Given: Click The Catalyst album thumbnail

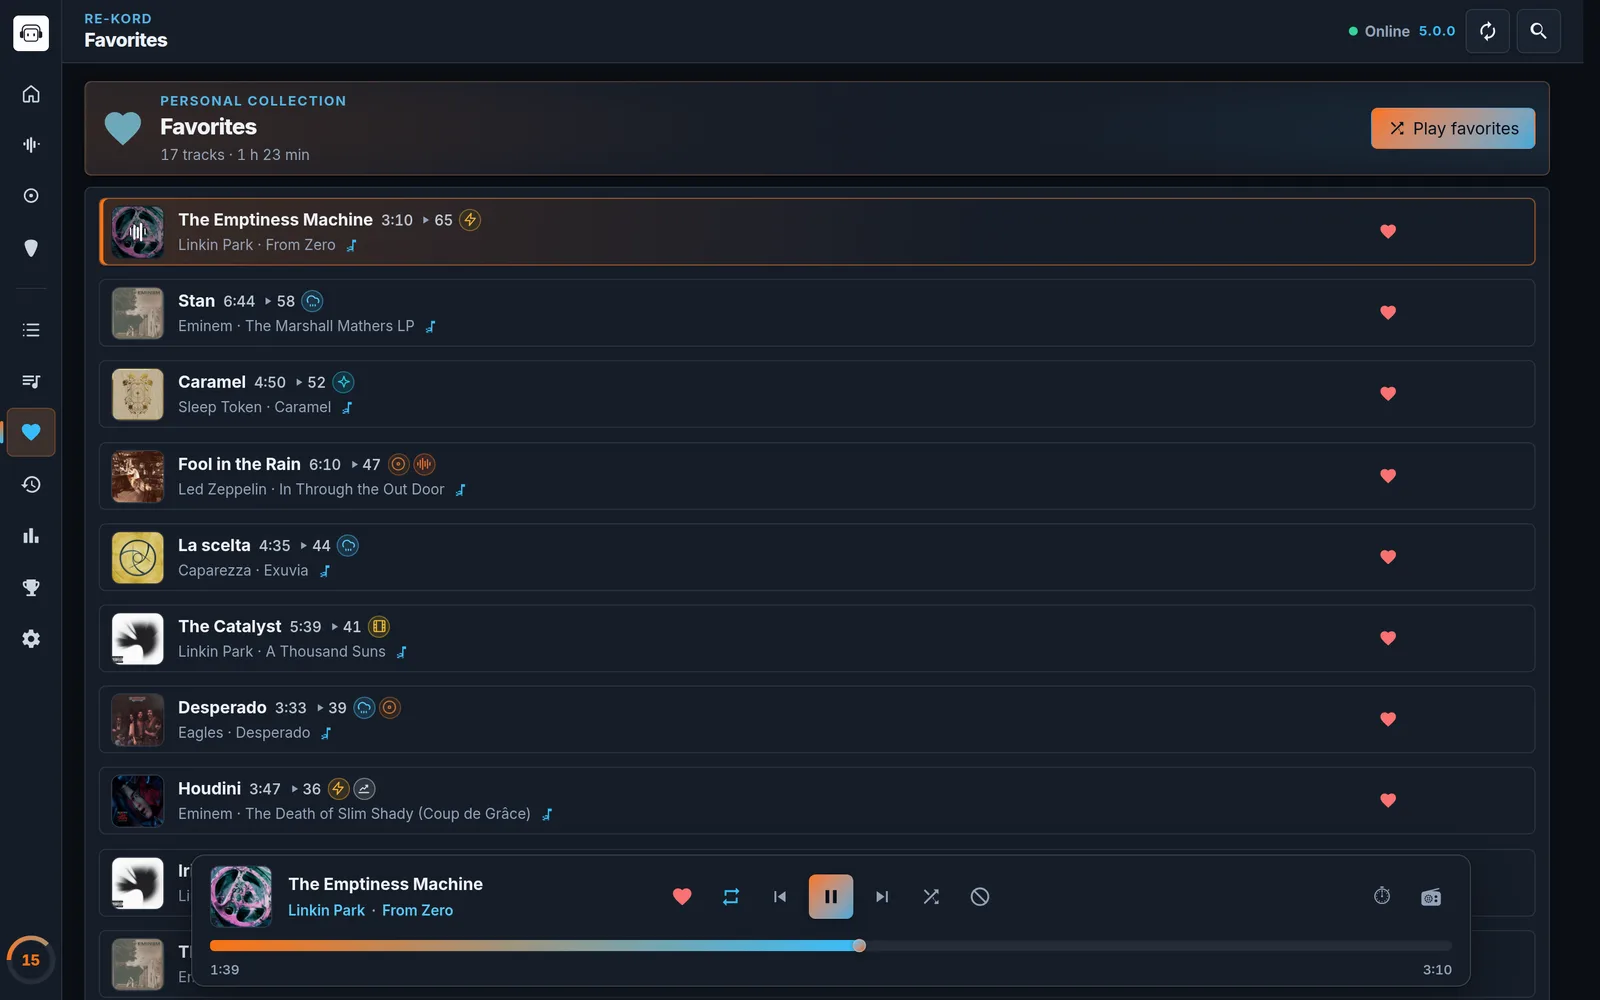Looking at the screenshot, I should point(138,639).
